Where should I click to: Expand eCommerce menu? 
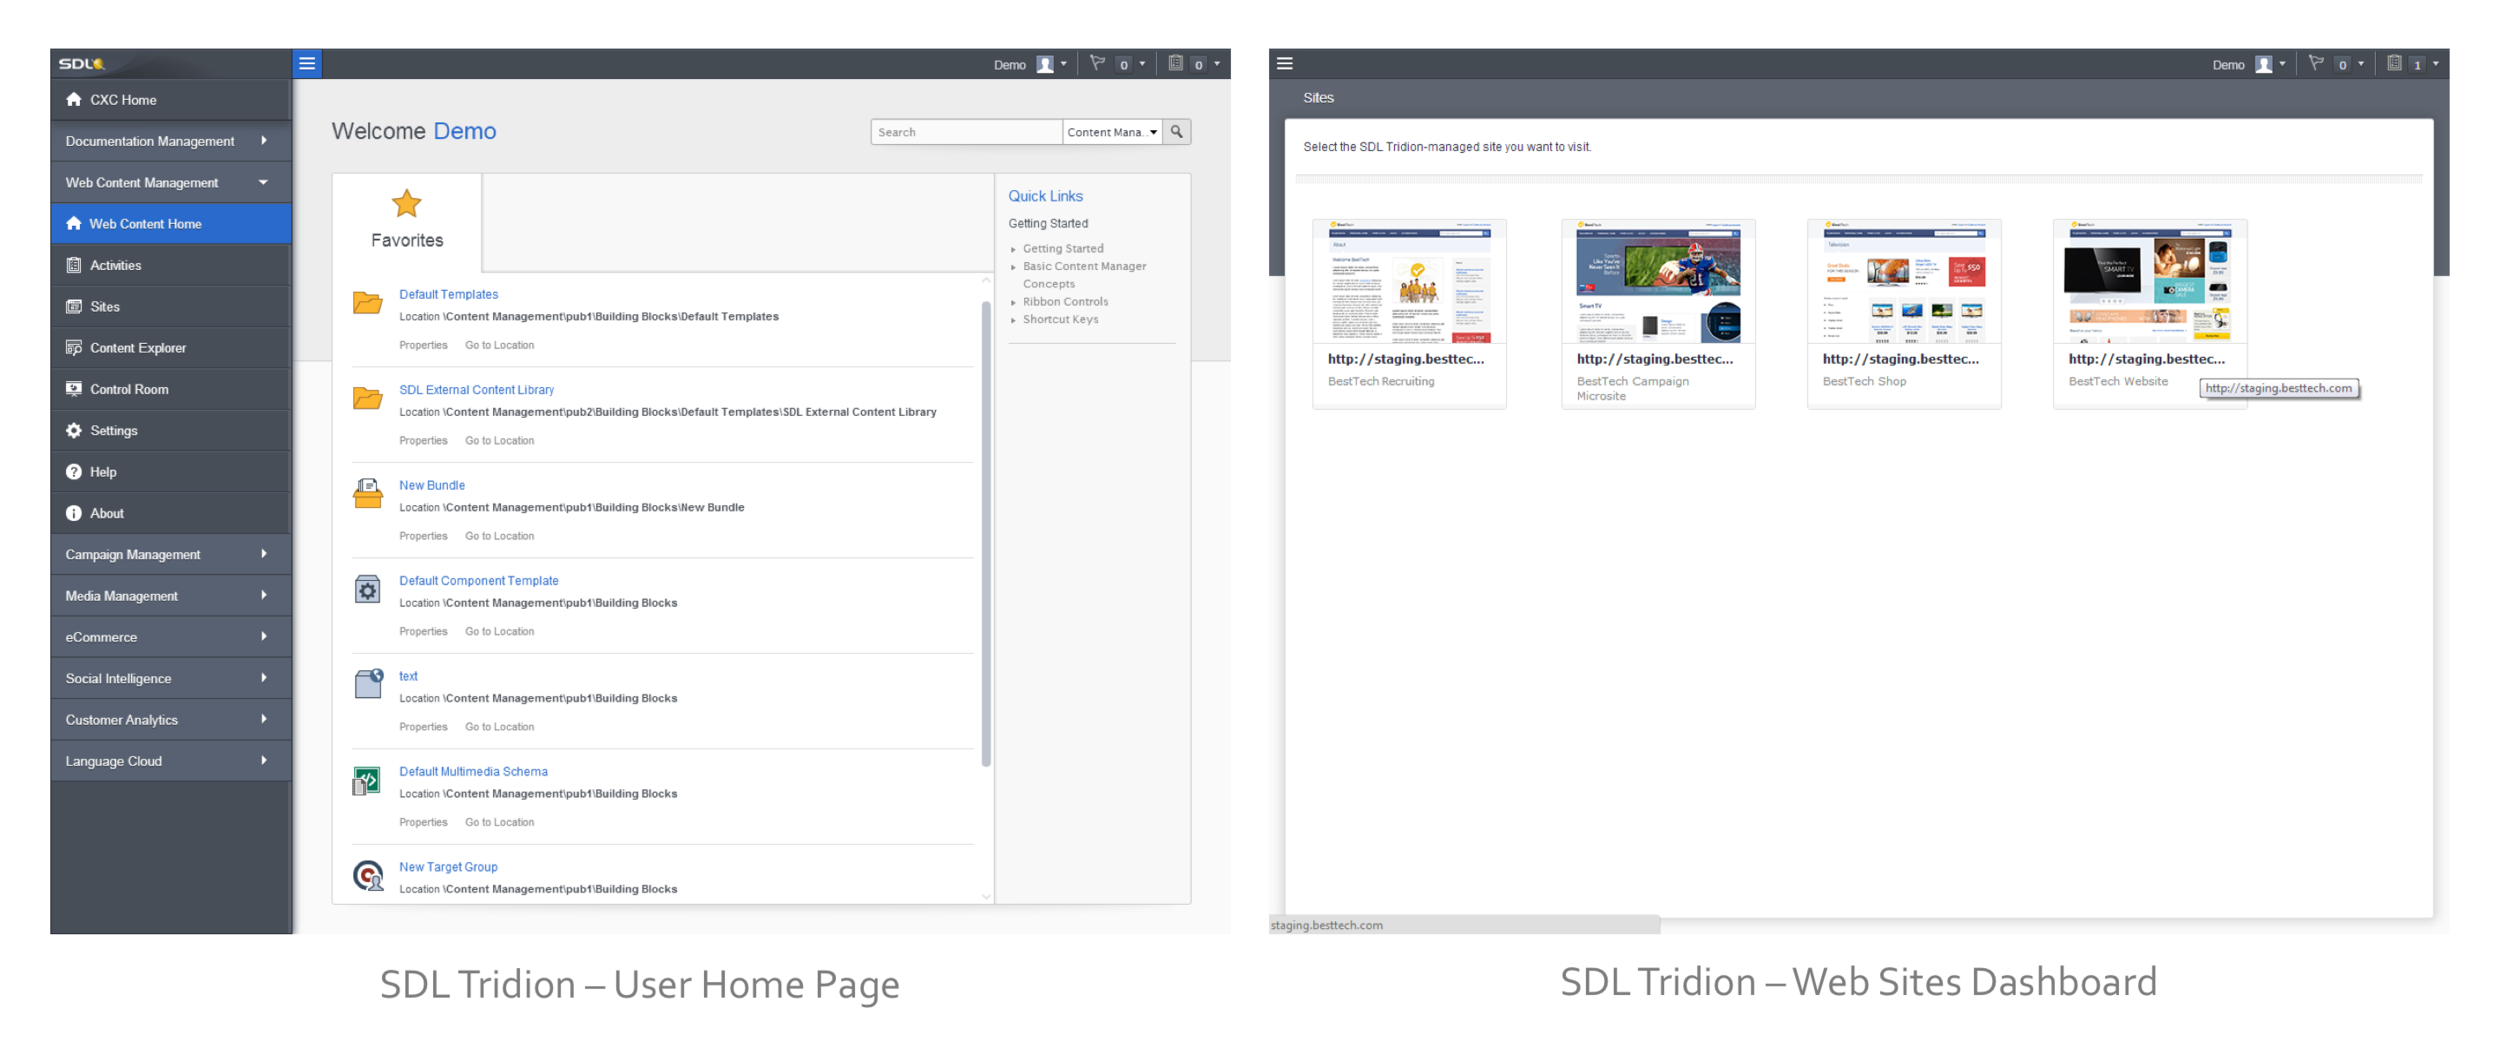pos(171,637)
